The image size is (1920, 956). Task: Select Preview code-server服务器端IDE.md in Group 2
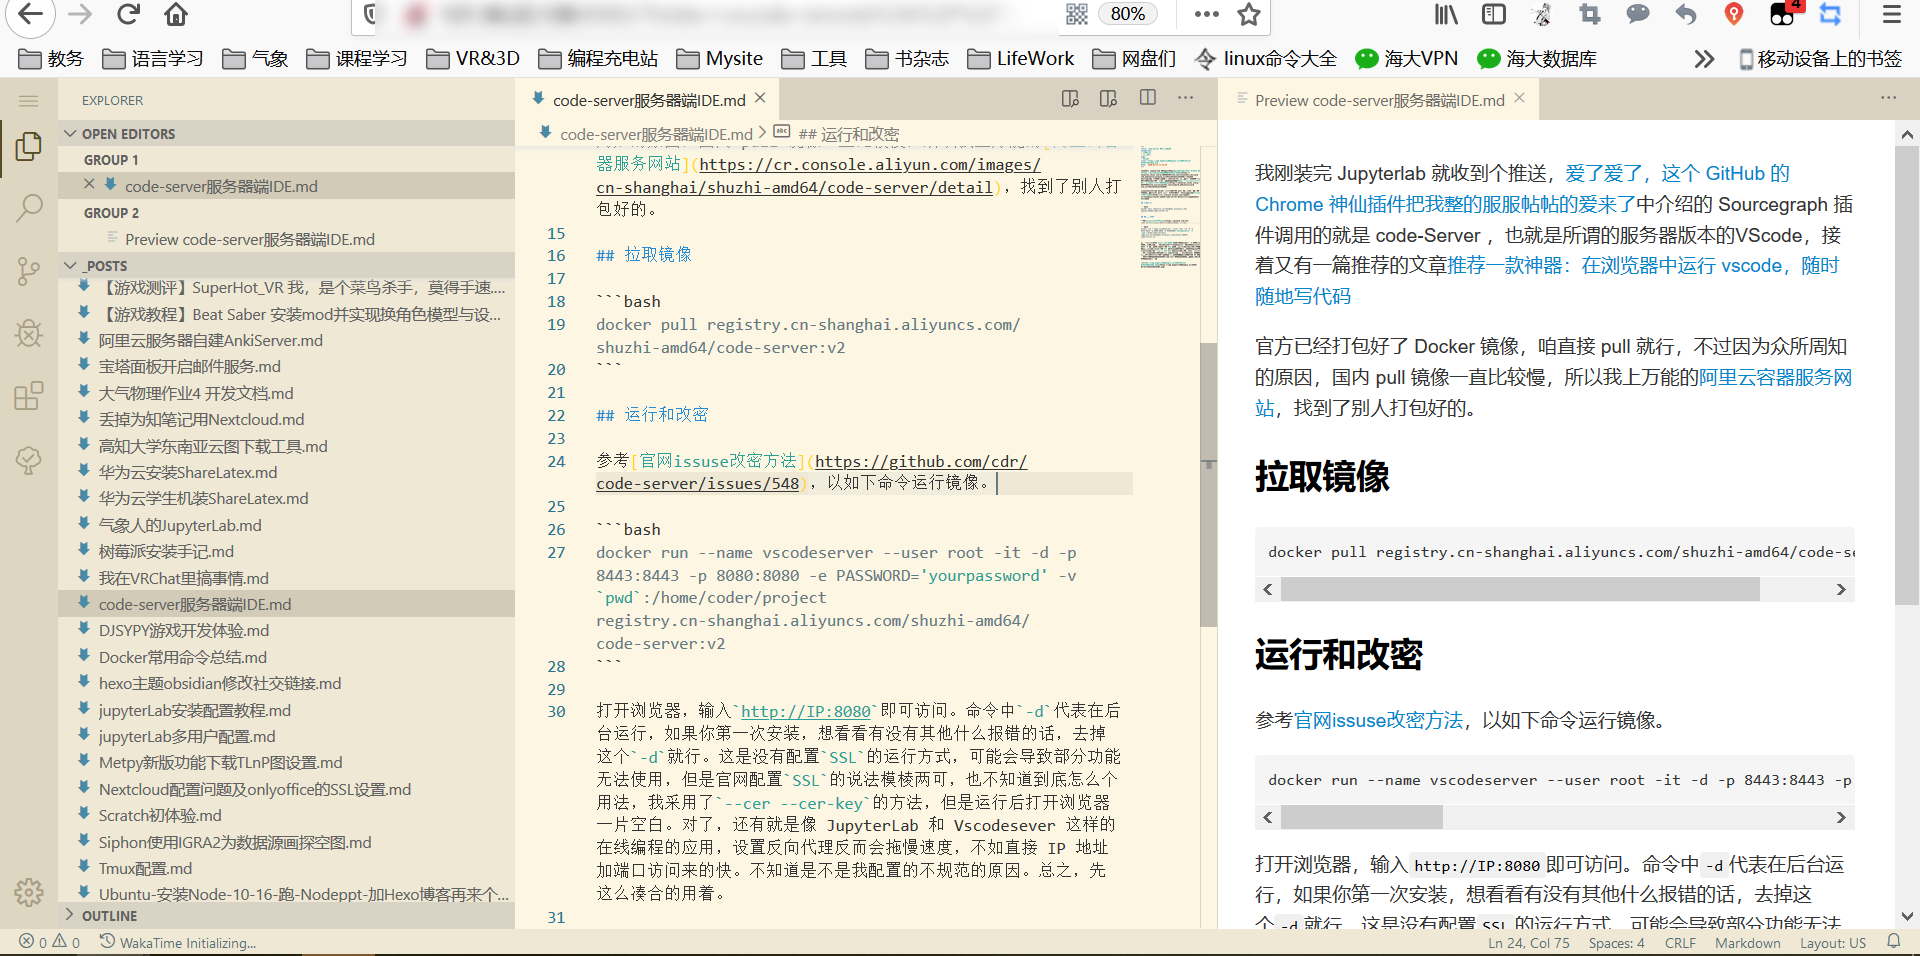point(287,239)
